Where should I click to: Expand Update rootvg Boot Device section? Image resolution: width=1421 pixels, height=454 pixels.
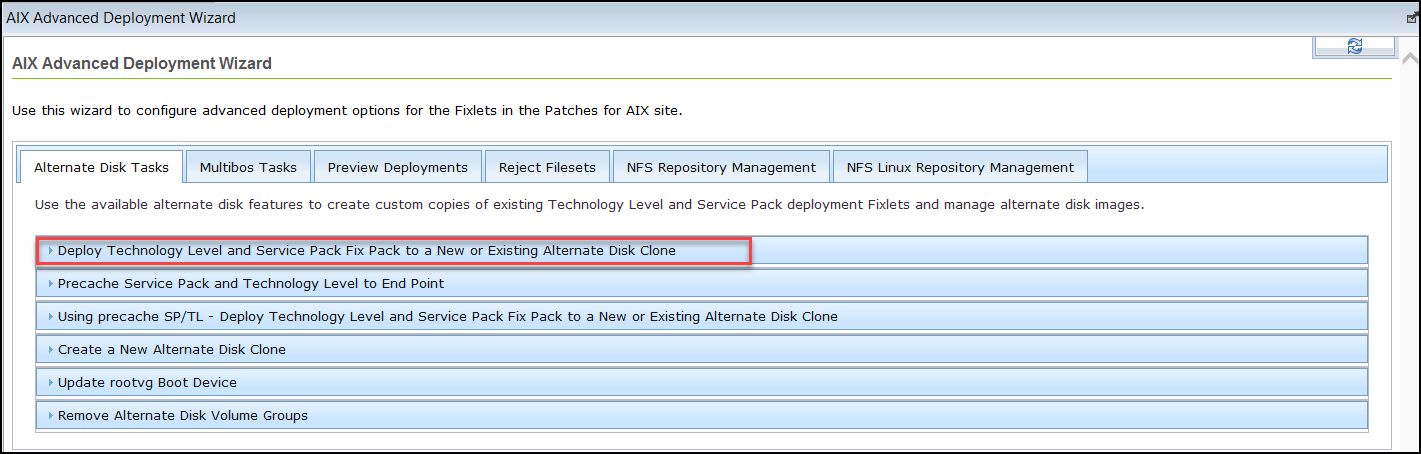tap(702, 382)
